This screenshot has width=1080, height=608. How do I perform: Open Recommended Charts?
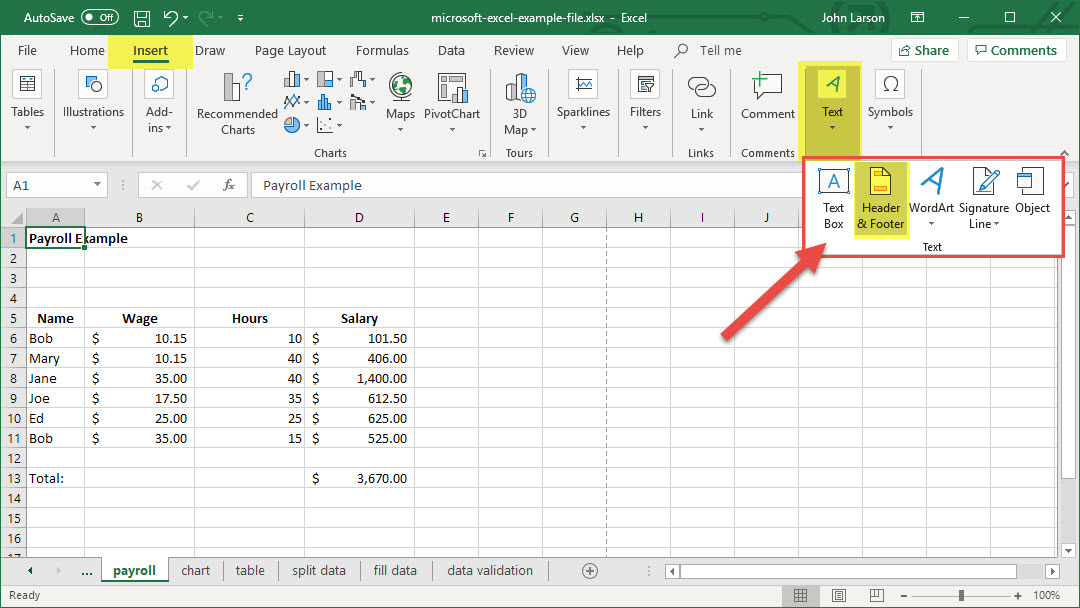(x=238, y=104)
